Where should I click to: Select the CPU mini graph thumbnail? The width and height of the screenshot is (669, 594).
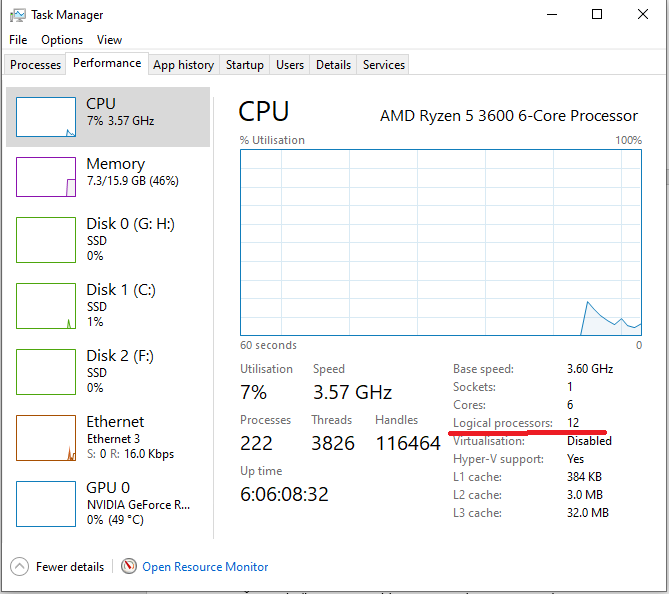[x=46, y=117]
